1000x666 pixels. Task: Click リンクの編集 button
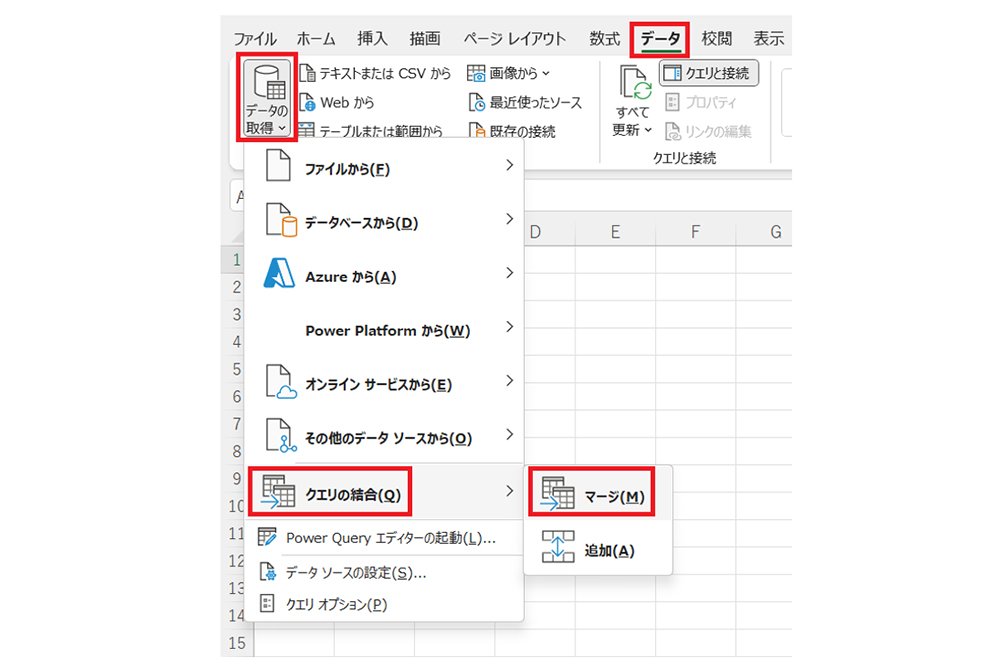(x=708, y=131)
